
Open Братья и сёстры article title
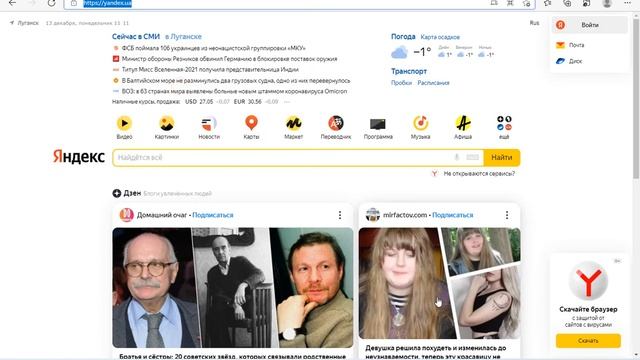pyautogui.click(x=232, y=356)
